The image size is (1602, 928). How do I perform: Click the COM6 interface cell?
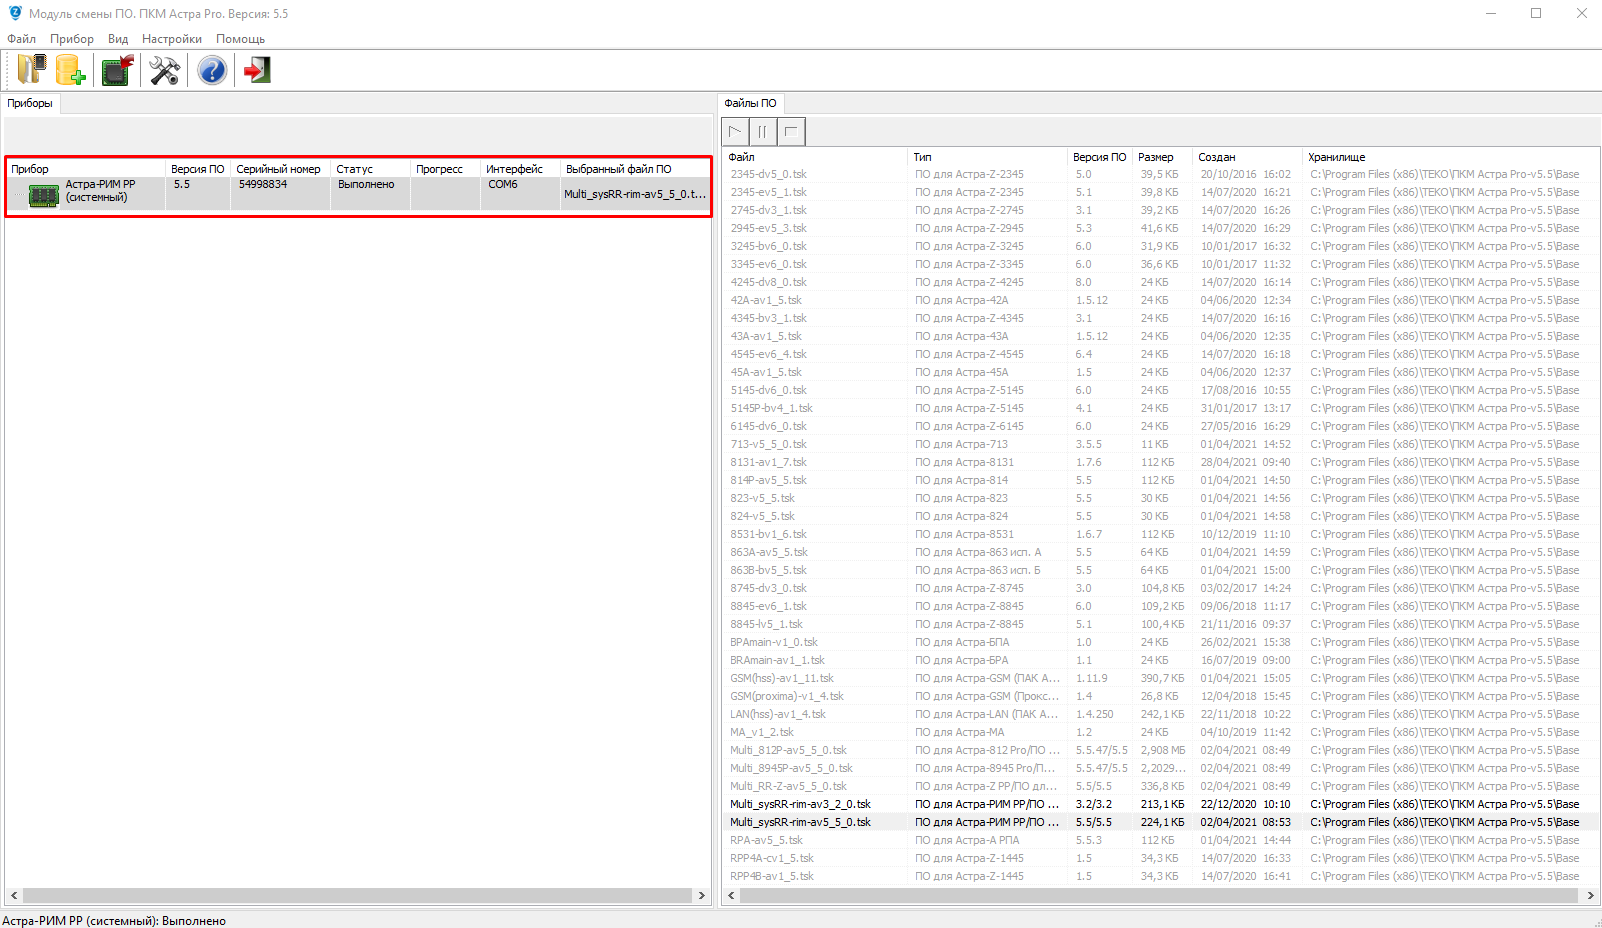[x=503, y=184]
